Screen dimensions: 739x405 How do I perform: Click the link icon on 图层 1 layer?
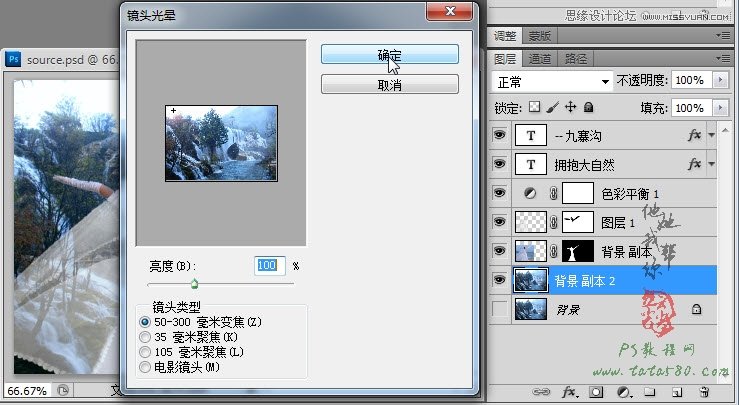554,222
